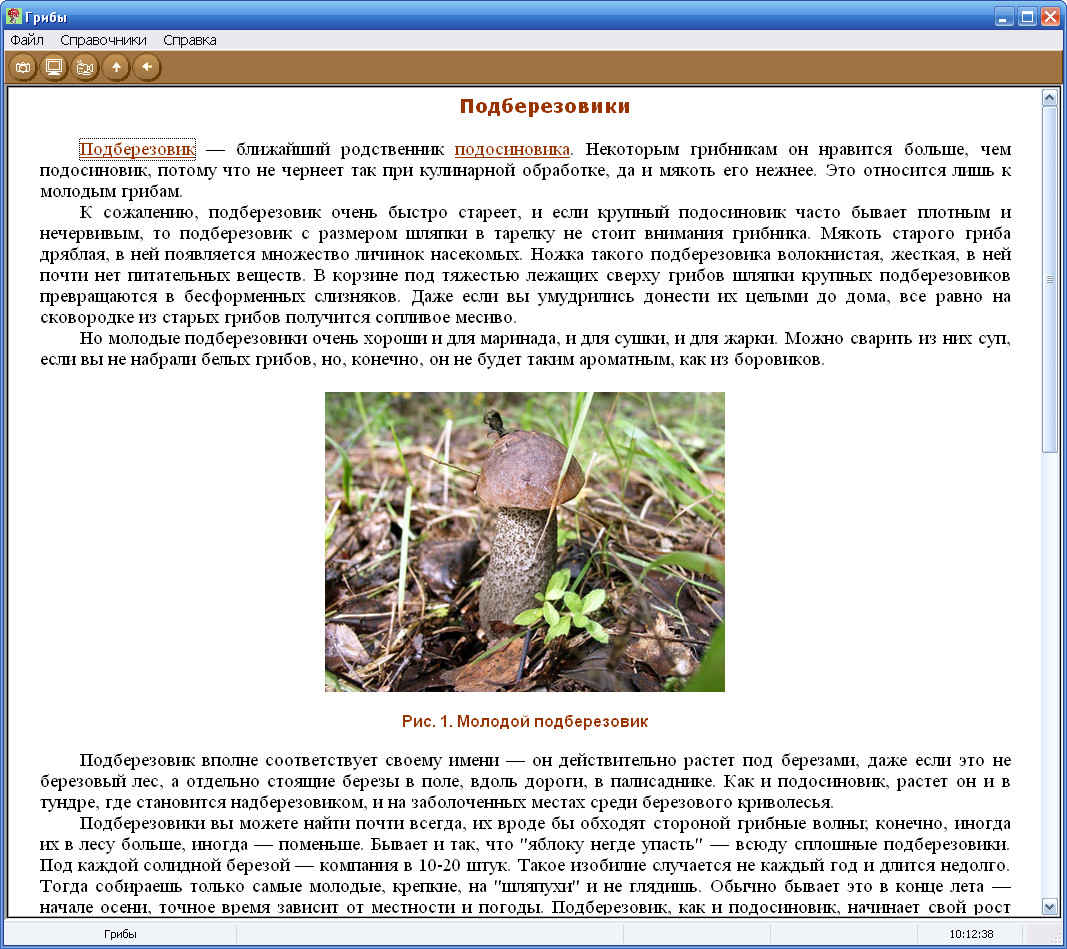The height and width of the screenshot is (949, 1067).
Task: Click the Грибы status bar panel
Action: 120,934
